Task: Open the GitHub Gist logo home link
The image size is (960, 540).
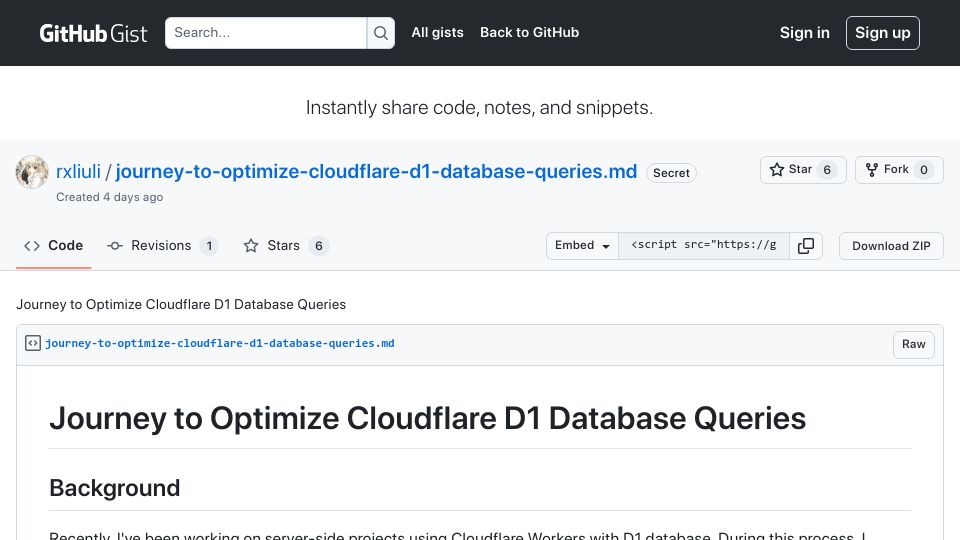Action: tap(93, 33)
